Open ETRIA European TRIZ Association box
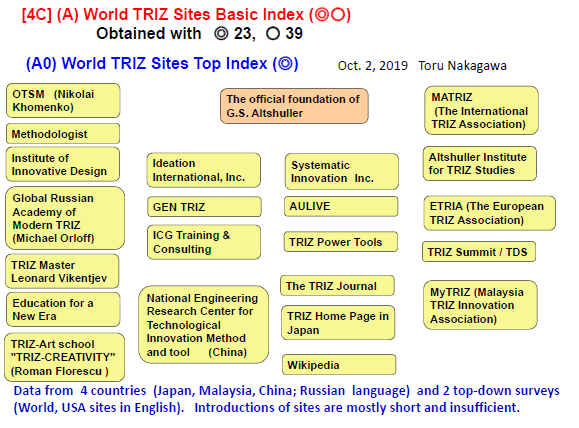Screen dimensions: 579x428 (x=490, y=213)
